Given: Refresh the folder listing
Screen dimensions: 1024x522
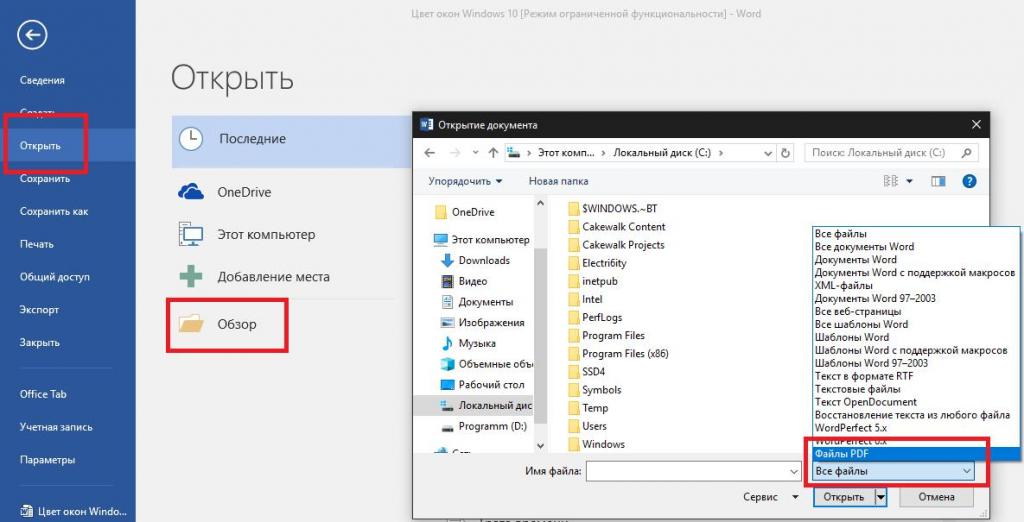Looking at the screenshot, I should click(785, 153).
